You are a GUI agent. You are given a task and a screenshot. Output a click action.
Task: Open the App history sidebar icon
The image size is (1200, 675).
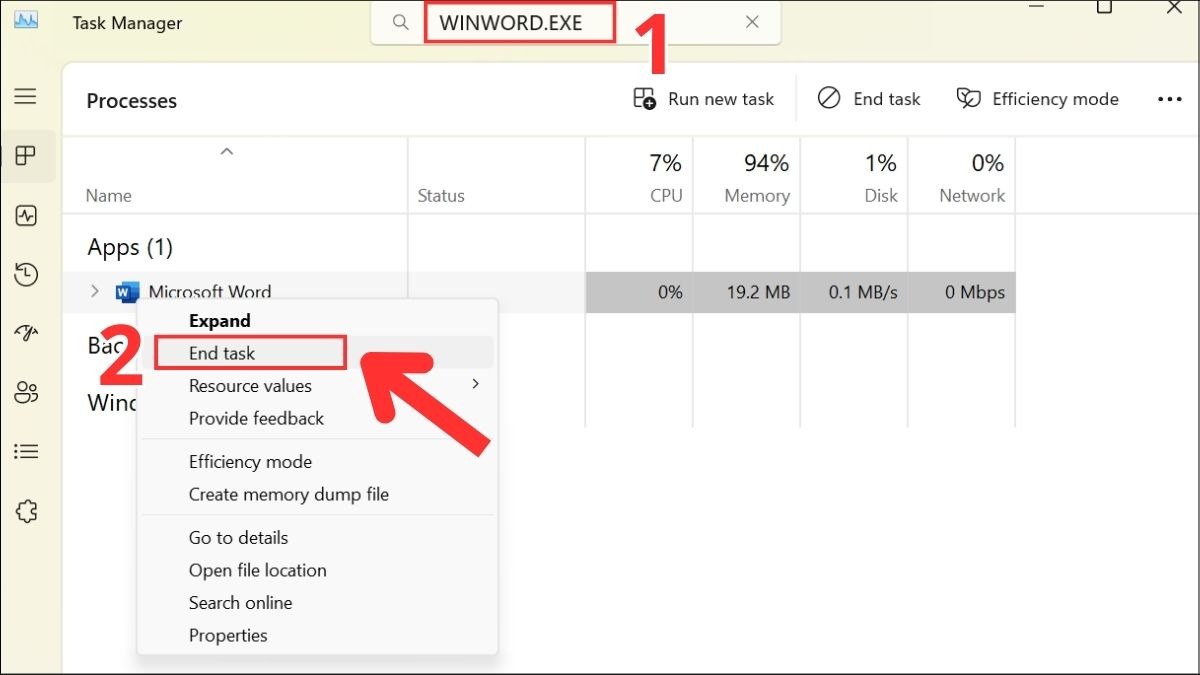(25, 274)
